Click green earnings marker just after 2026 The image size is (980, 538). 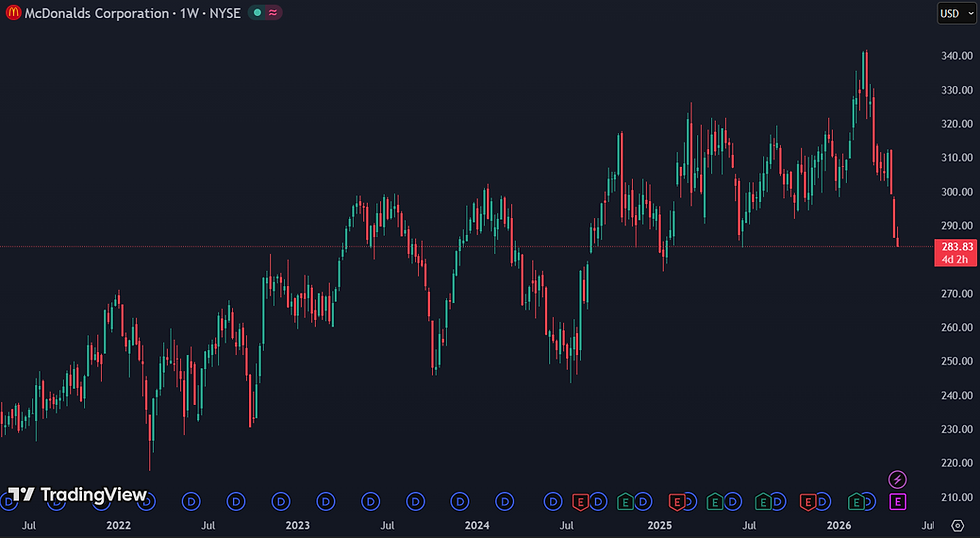coord(856,501)
